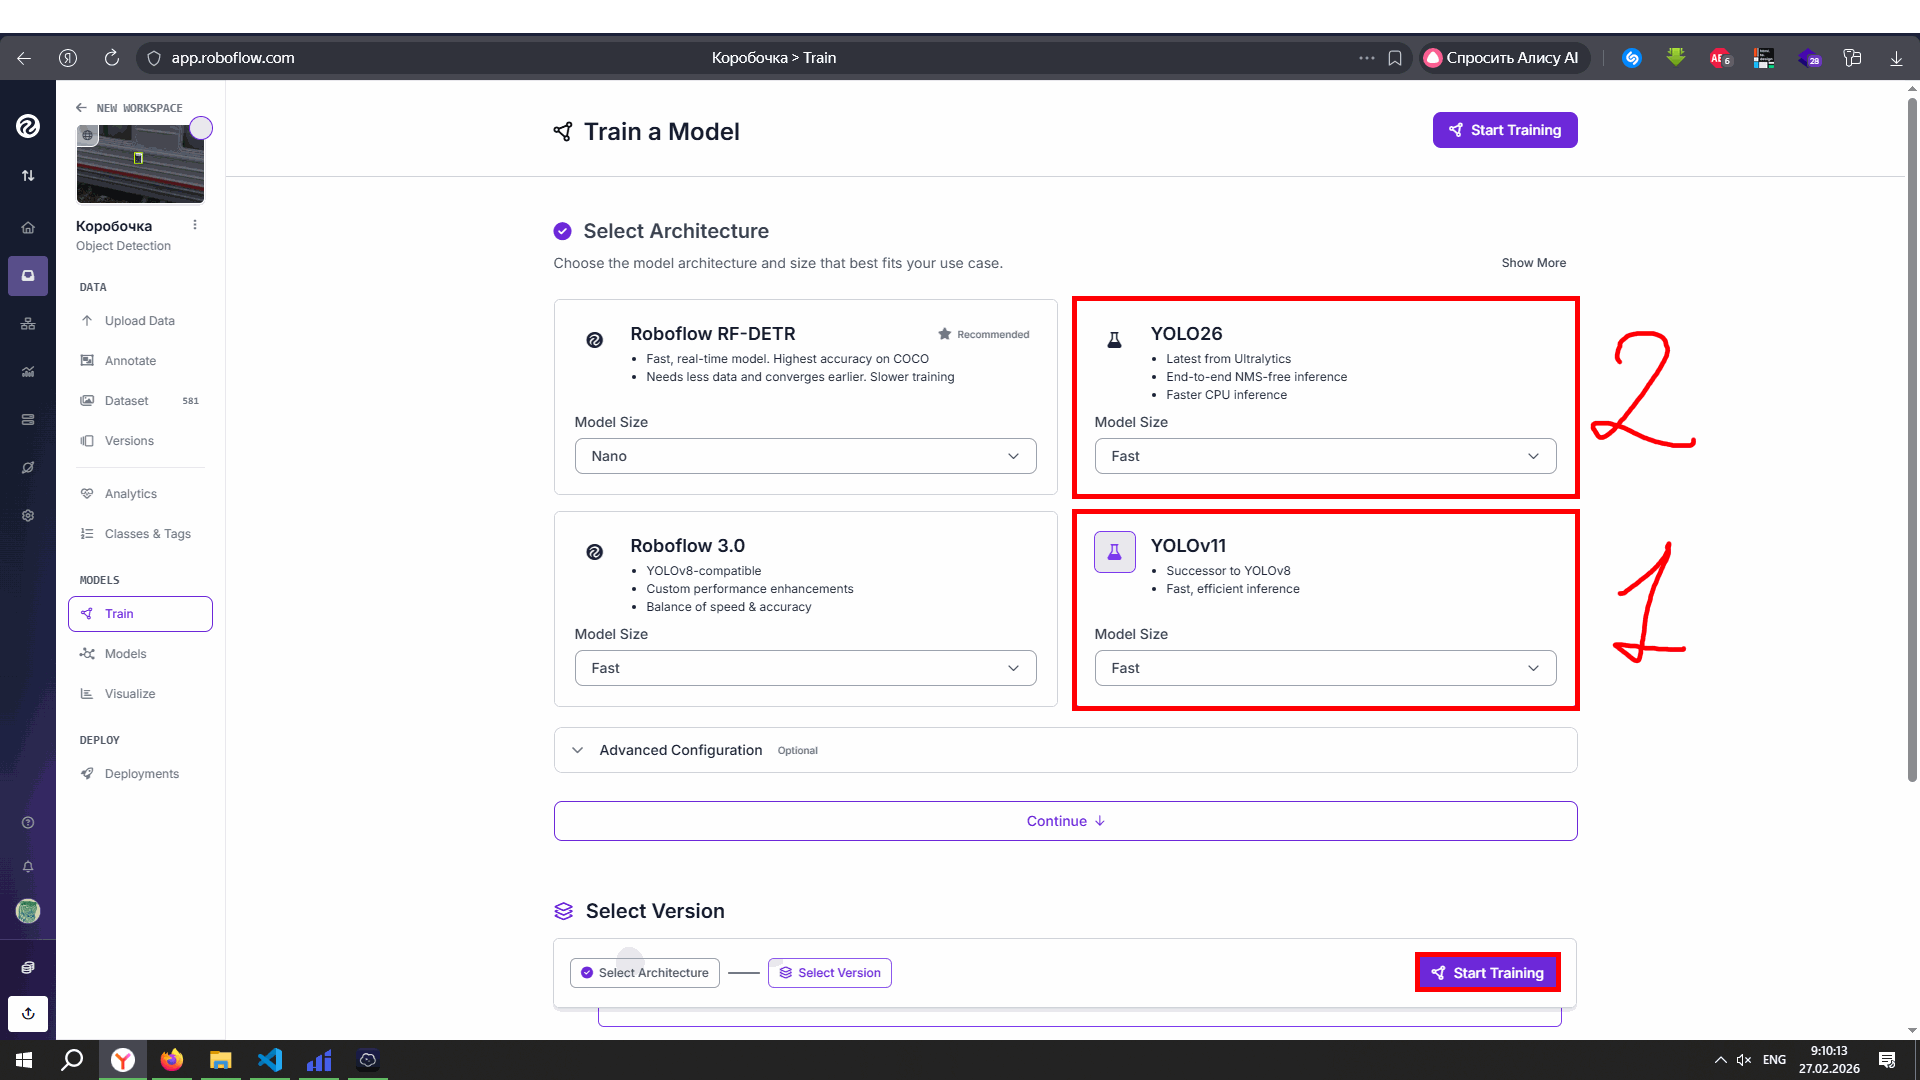Open the browser downloads arrow icon
Image resolution: width=1920 pixels, height=1080 pixels.
click(x=1896, y=58)
